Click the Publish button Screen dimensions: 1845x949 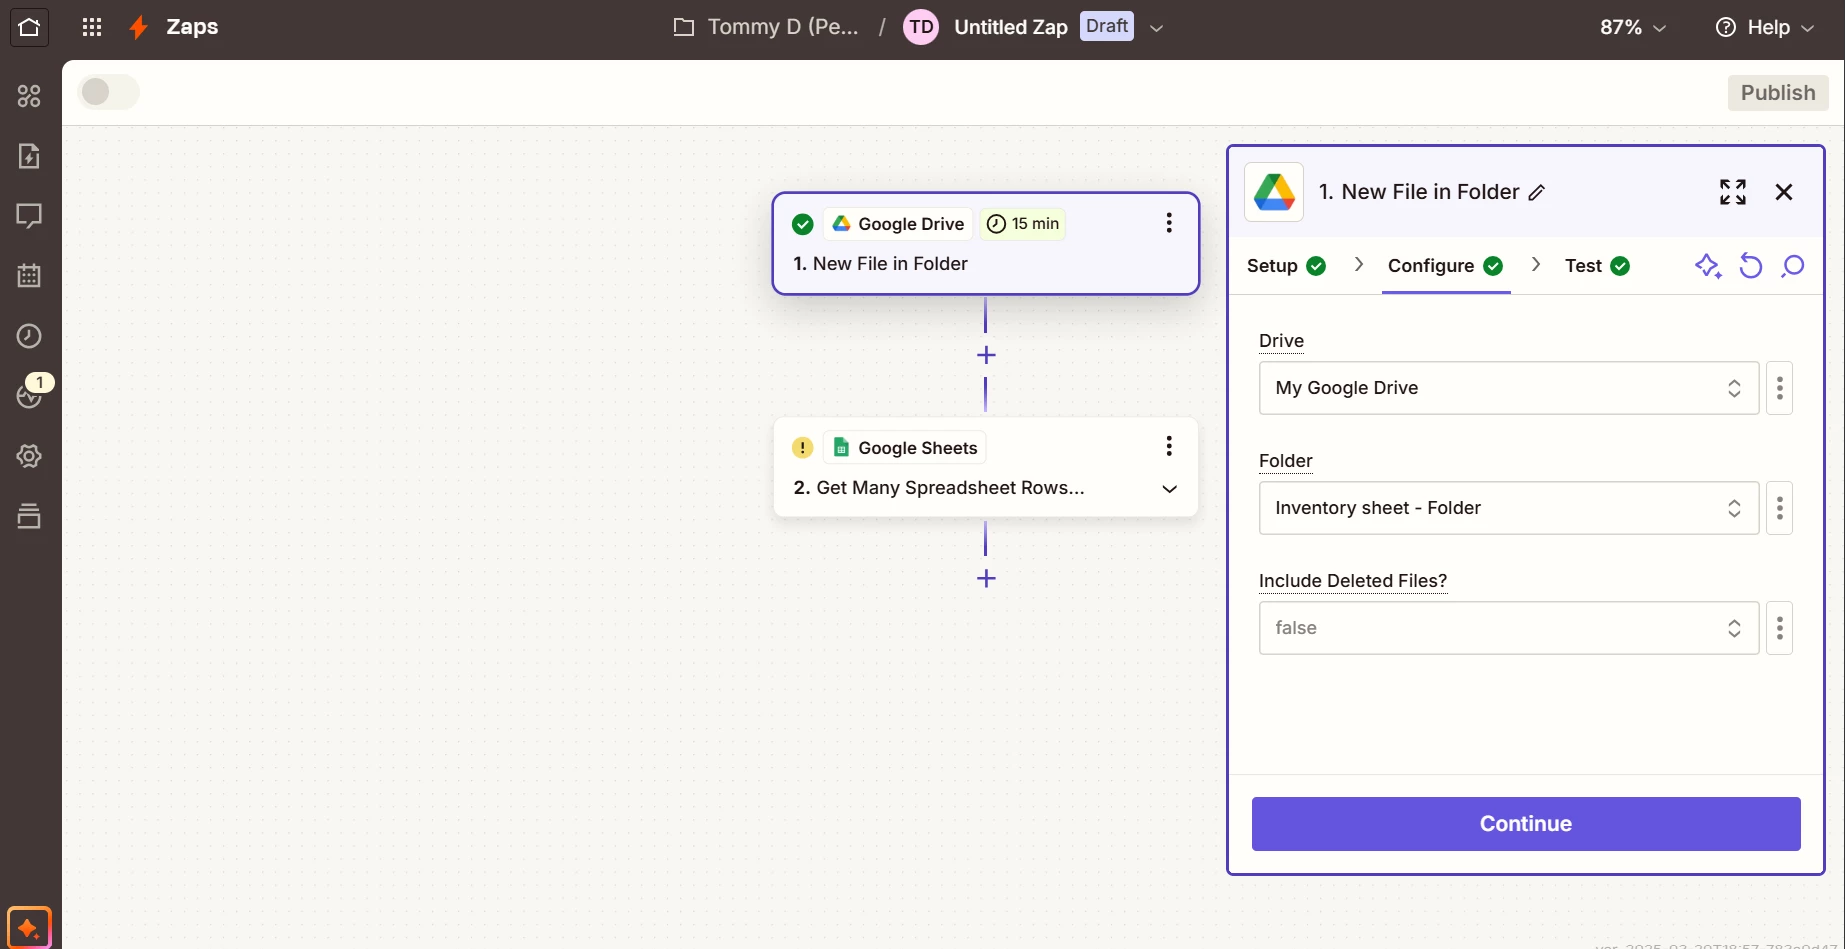click(1778, 93)
